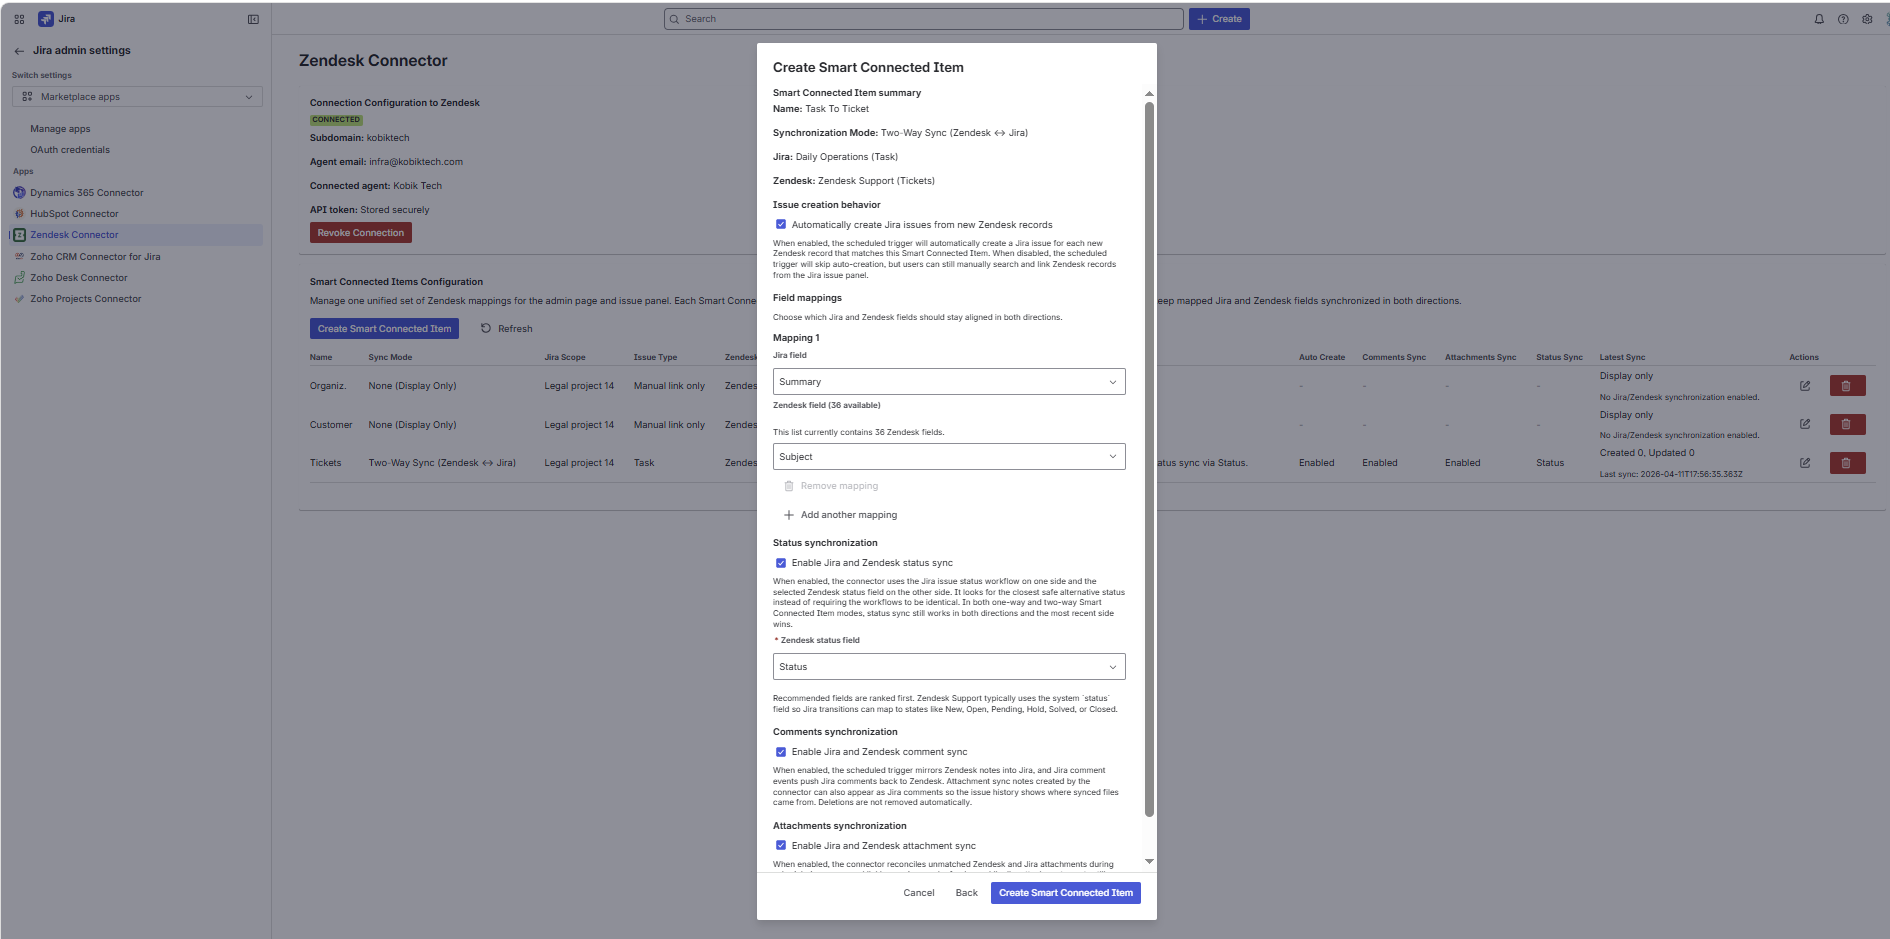Image resolution: width=1890 pixels, height=939 pixels.
Task: Open the Help question mark icon
Action: tap(1843, 18)
